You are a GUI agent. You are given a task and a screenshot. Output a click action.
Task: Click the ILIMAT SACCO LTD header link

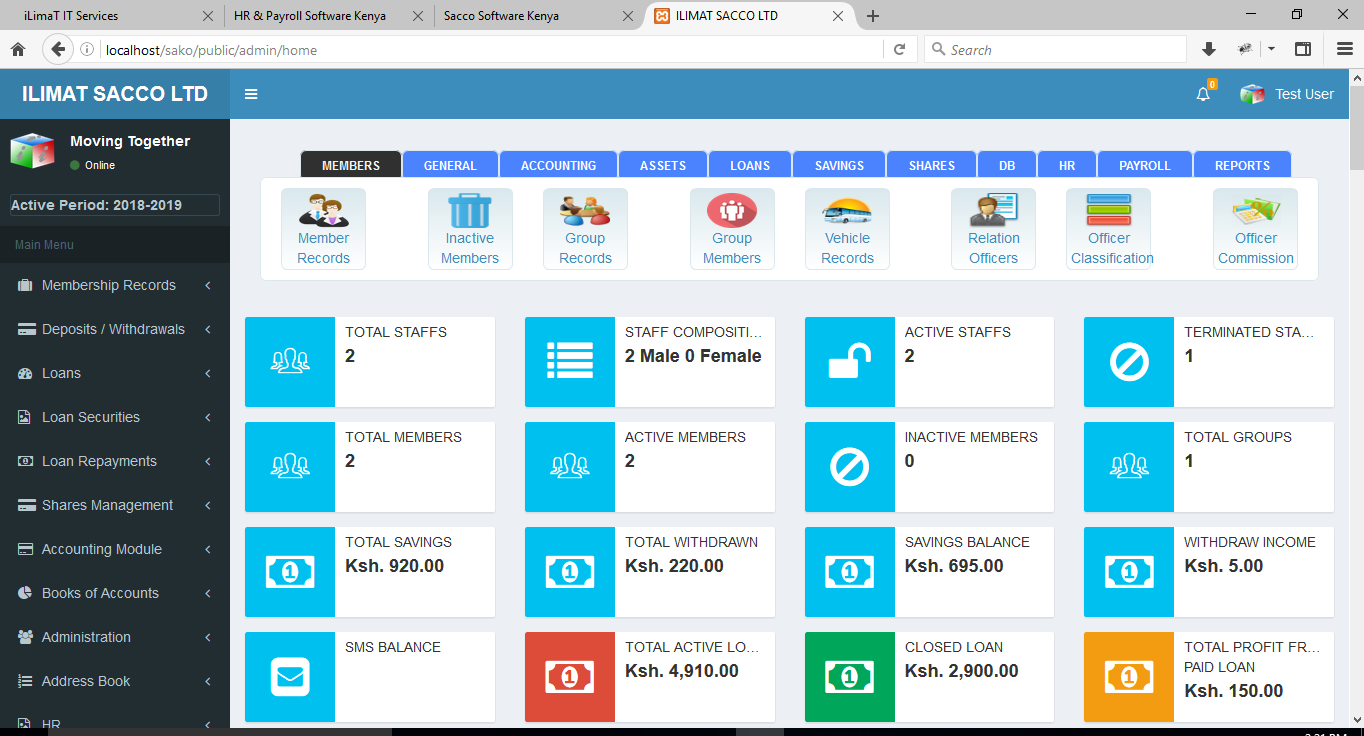click(x=115, y=94)
